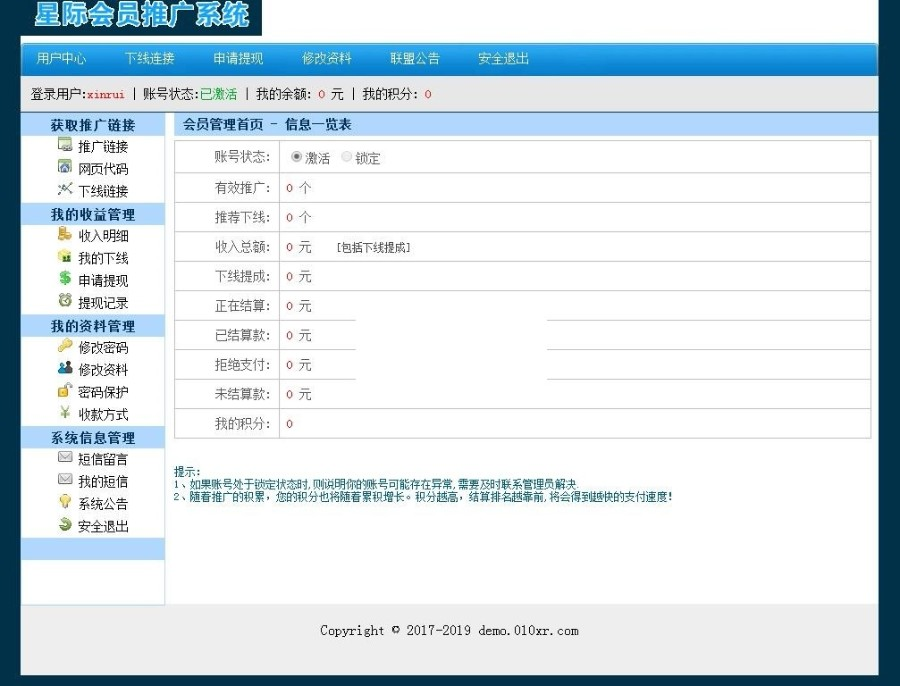Click the key icon for 修改密码
Screen dimensions: 900x686
point(65,346)
